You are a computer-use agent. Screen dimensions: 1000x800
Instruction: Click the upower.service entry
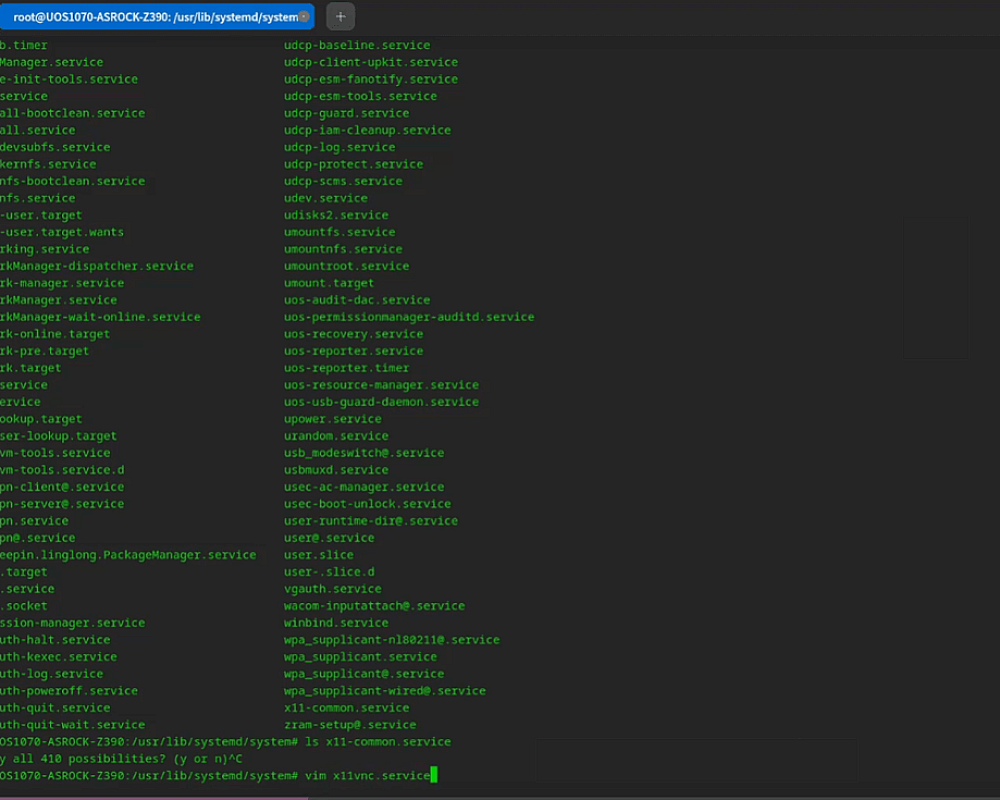[332, 419]
